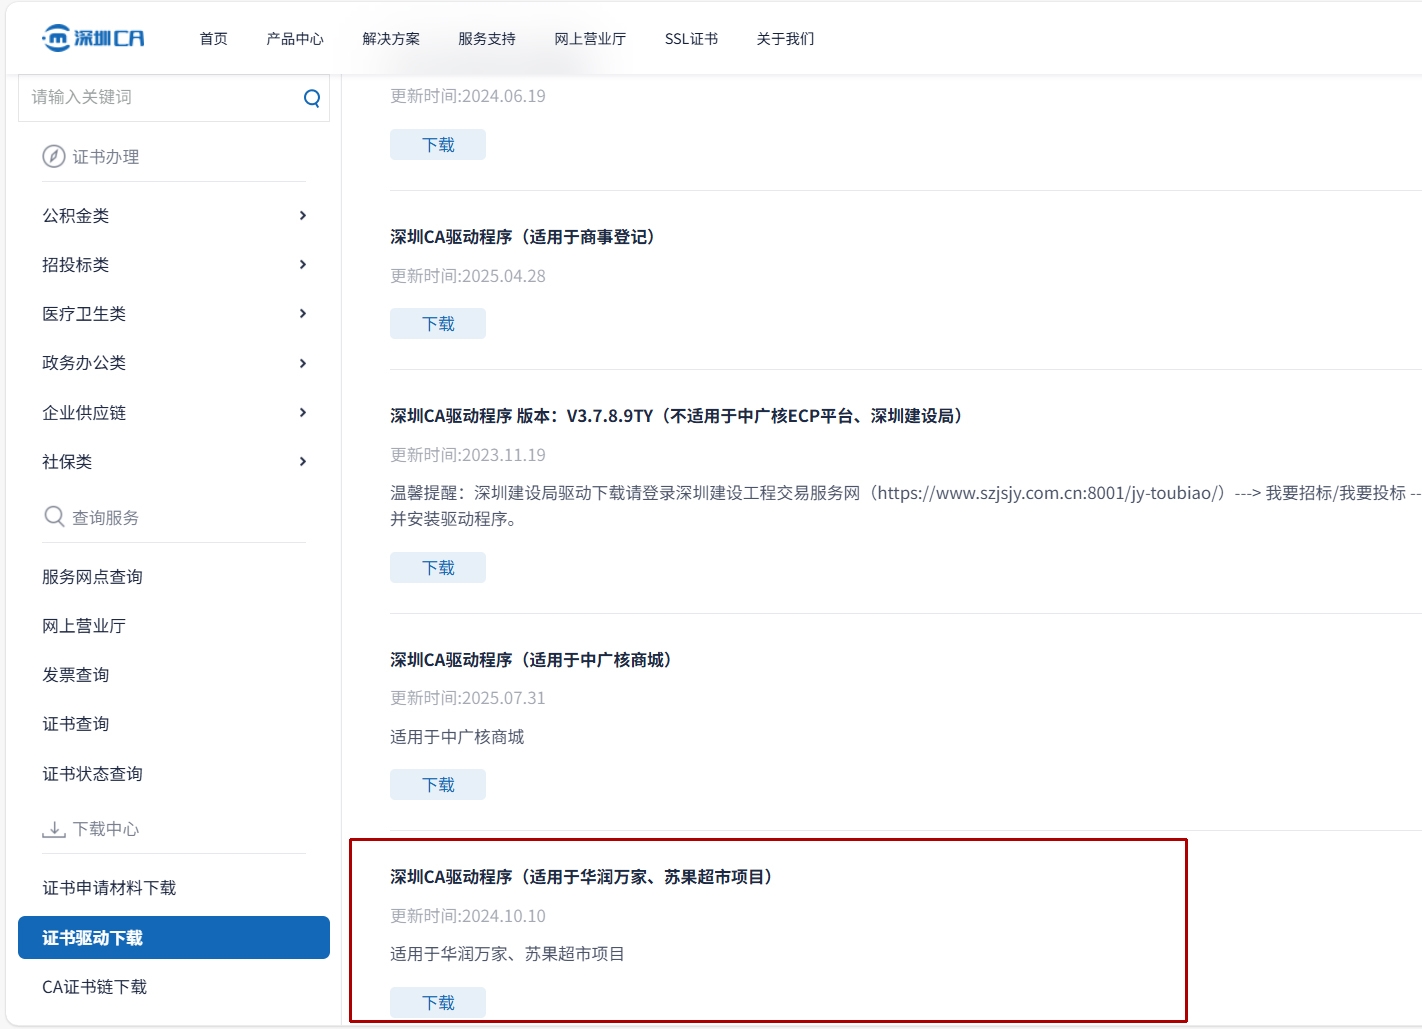This screenshot has width=1422, height=1029.
Task: Download the 商事登记 driver
Action: (x=438, y=324)
